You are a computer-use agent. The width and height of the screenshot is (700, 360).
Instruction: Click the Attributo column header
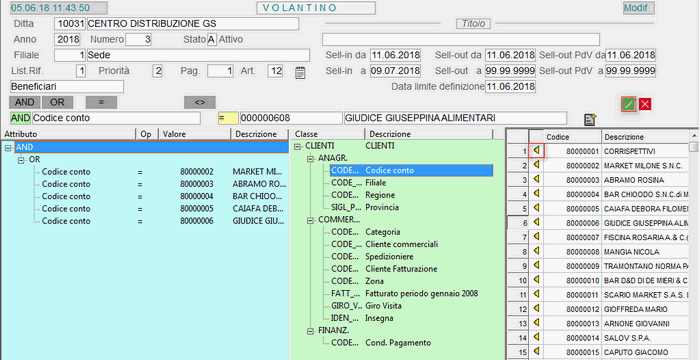click(68, 134)
